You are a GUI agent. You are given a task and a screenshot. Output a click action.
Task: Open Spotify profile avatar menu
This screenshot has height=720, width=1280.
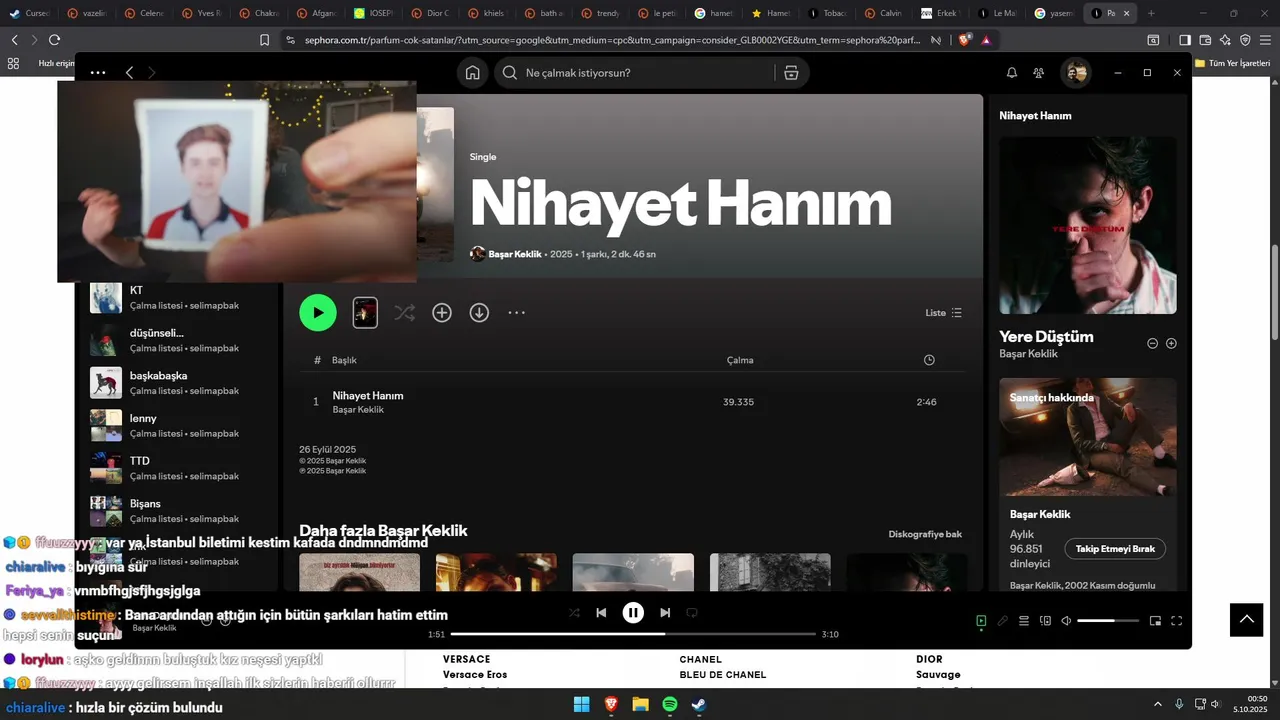[1076, 72]
